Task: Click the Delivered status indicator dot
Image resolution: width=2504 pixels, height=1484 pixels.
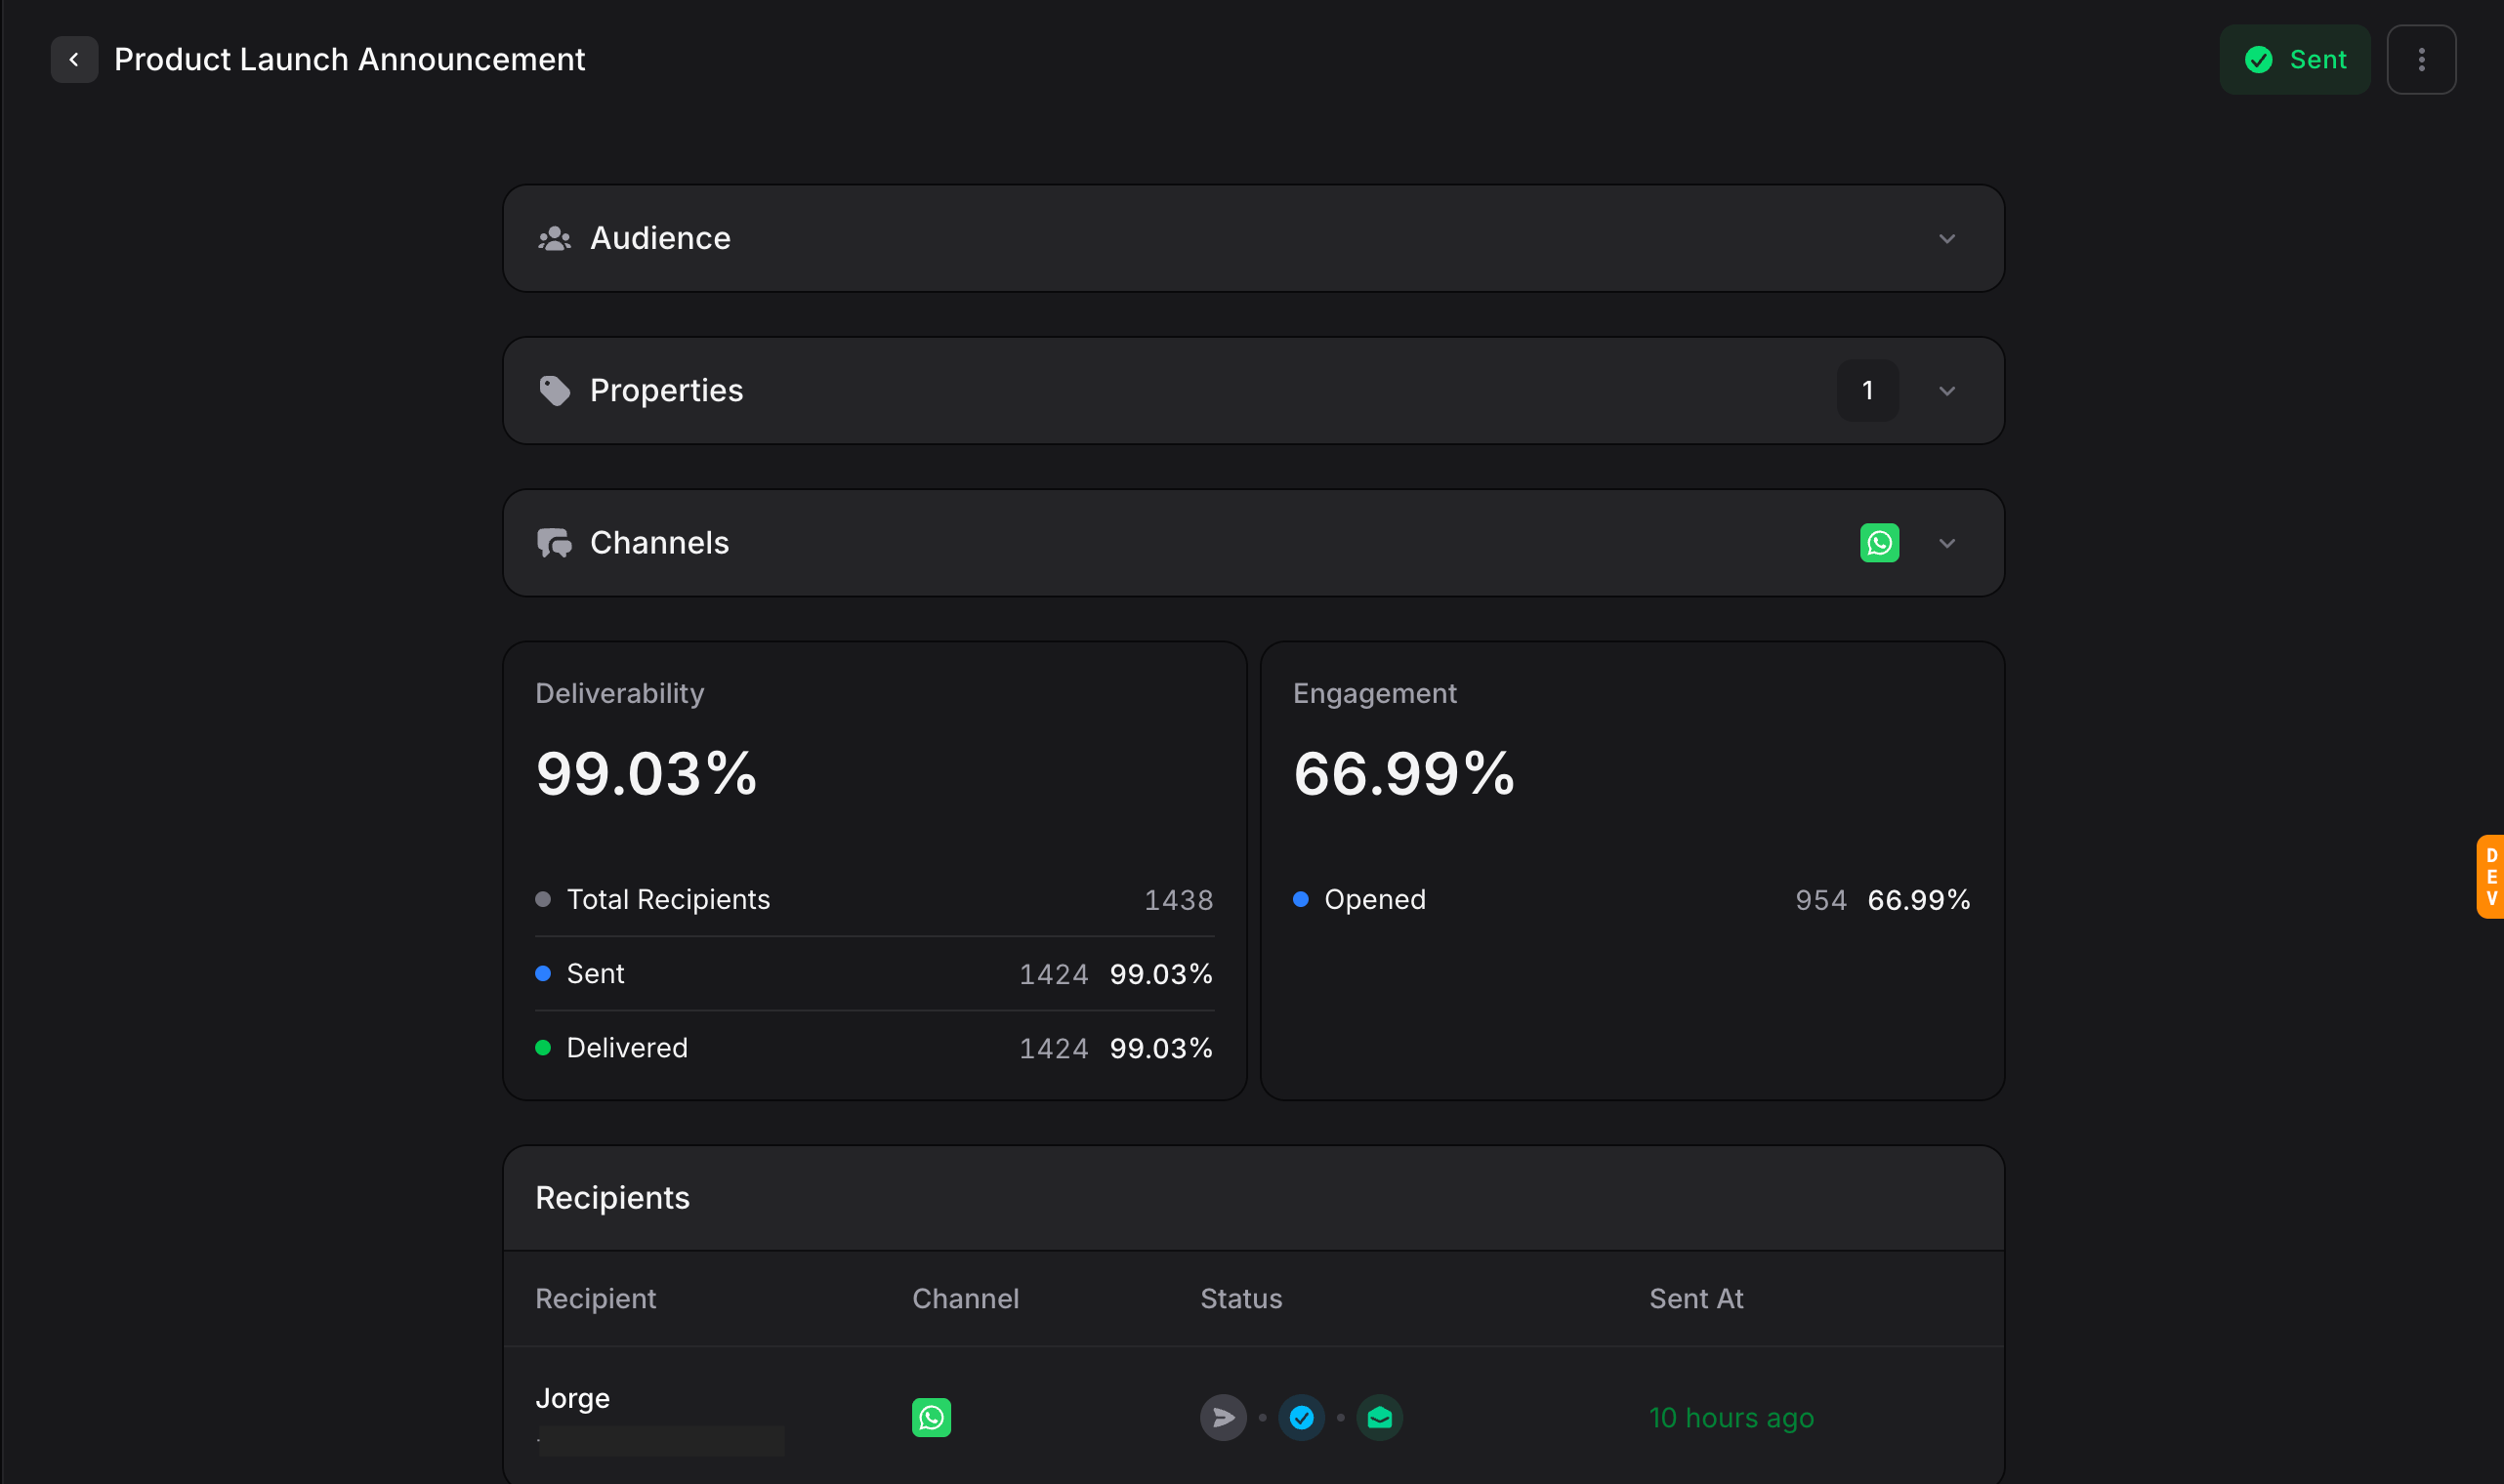Action: tap(543, 1047)
